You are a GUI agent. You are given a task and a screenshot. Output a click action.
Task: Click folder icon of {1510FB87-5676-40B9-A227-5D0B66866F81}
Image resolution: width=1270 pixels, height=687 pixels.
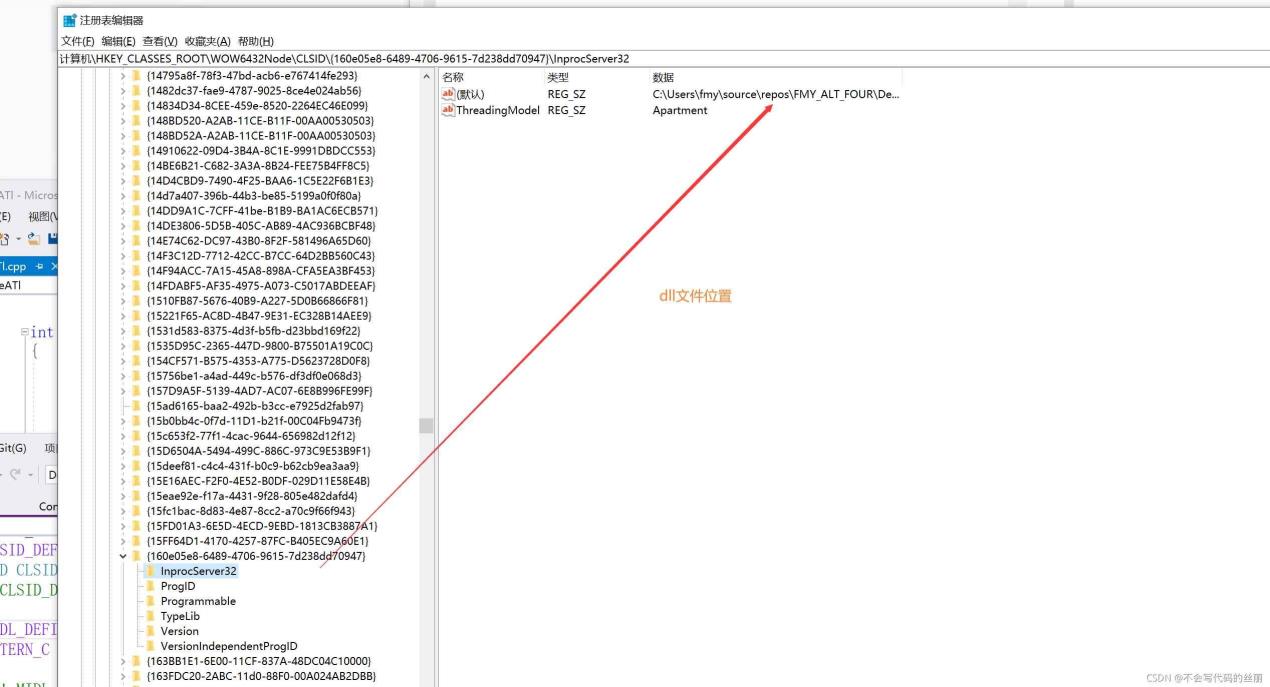coord(137,301)
